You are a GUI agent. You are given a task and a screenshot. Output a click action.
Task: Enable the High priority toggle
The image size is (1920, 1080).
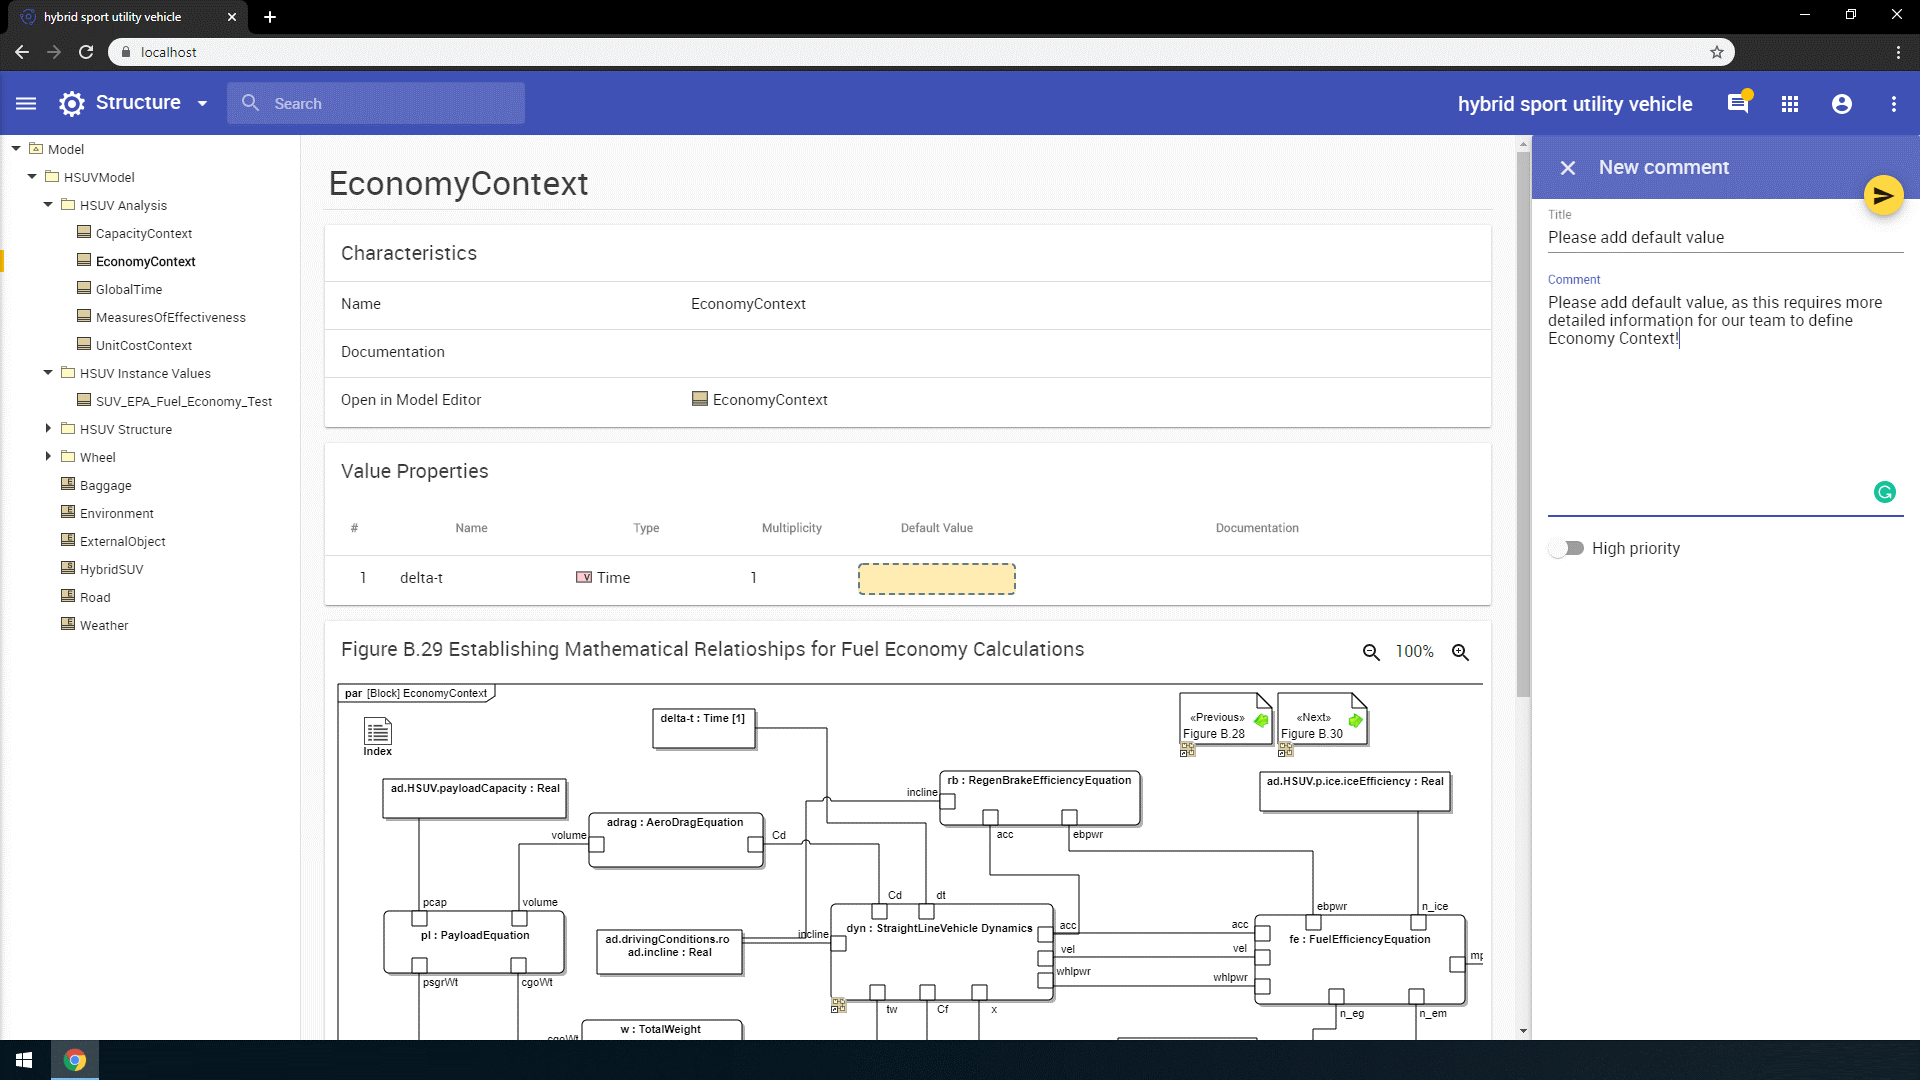point(1567,548)
